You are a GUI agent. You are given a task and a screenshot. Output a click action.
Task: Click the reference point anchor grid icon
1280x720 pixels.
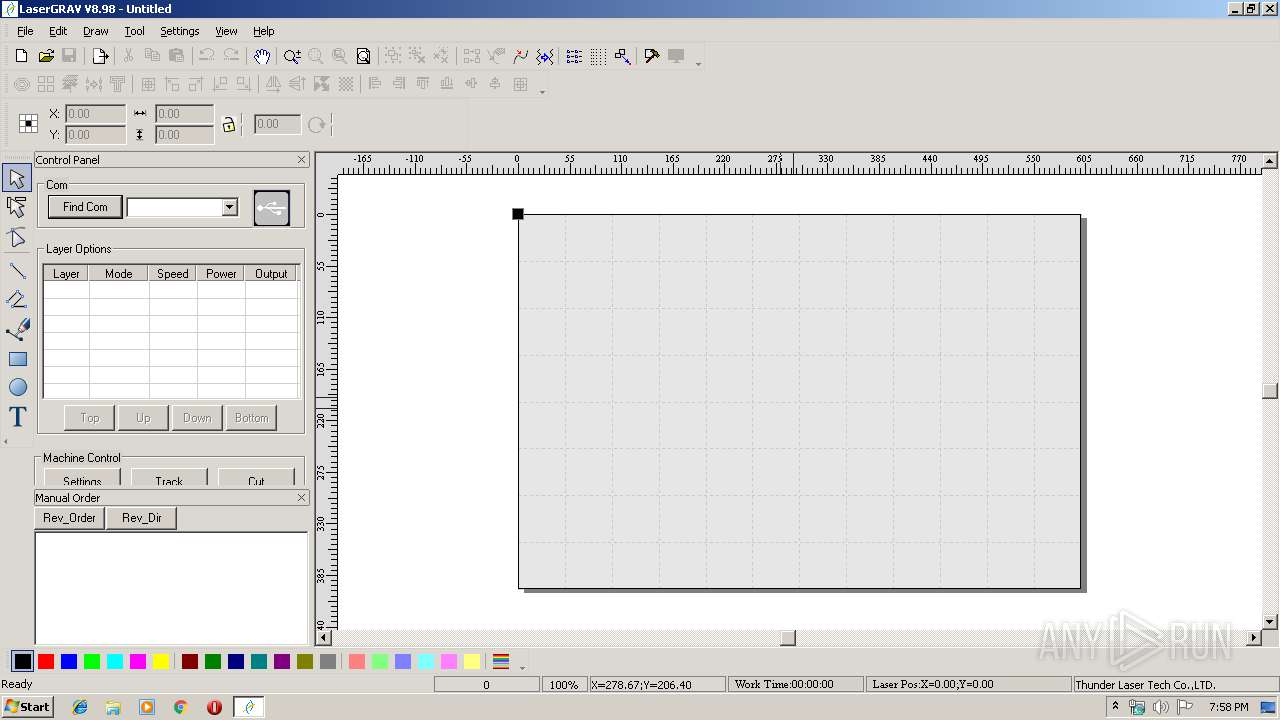tap(29, 124)
